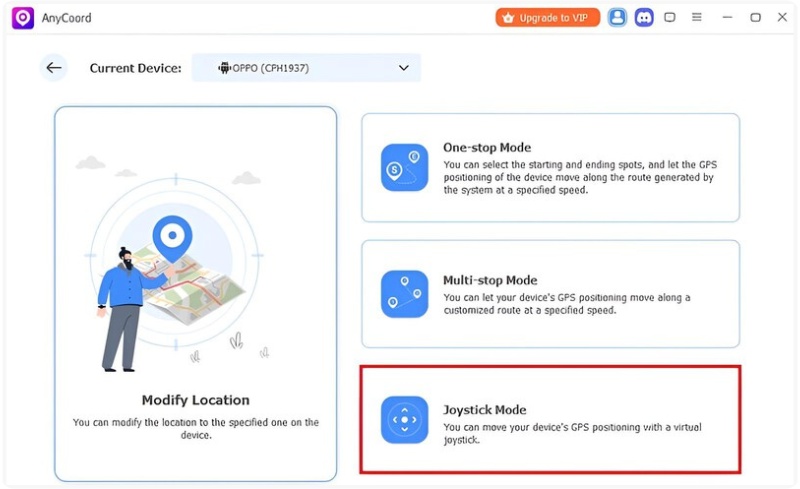Open the Modify Location heading
Screen dimensions: 800x489
pyautogui.click(x=195, y=400)
